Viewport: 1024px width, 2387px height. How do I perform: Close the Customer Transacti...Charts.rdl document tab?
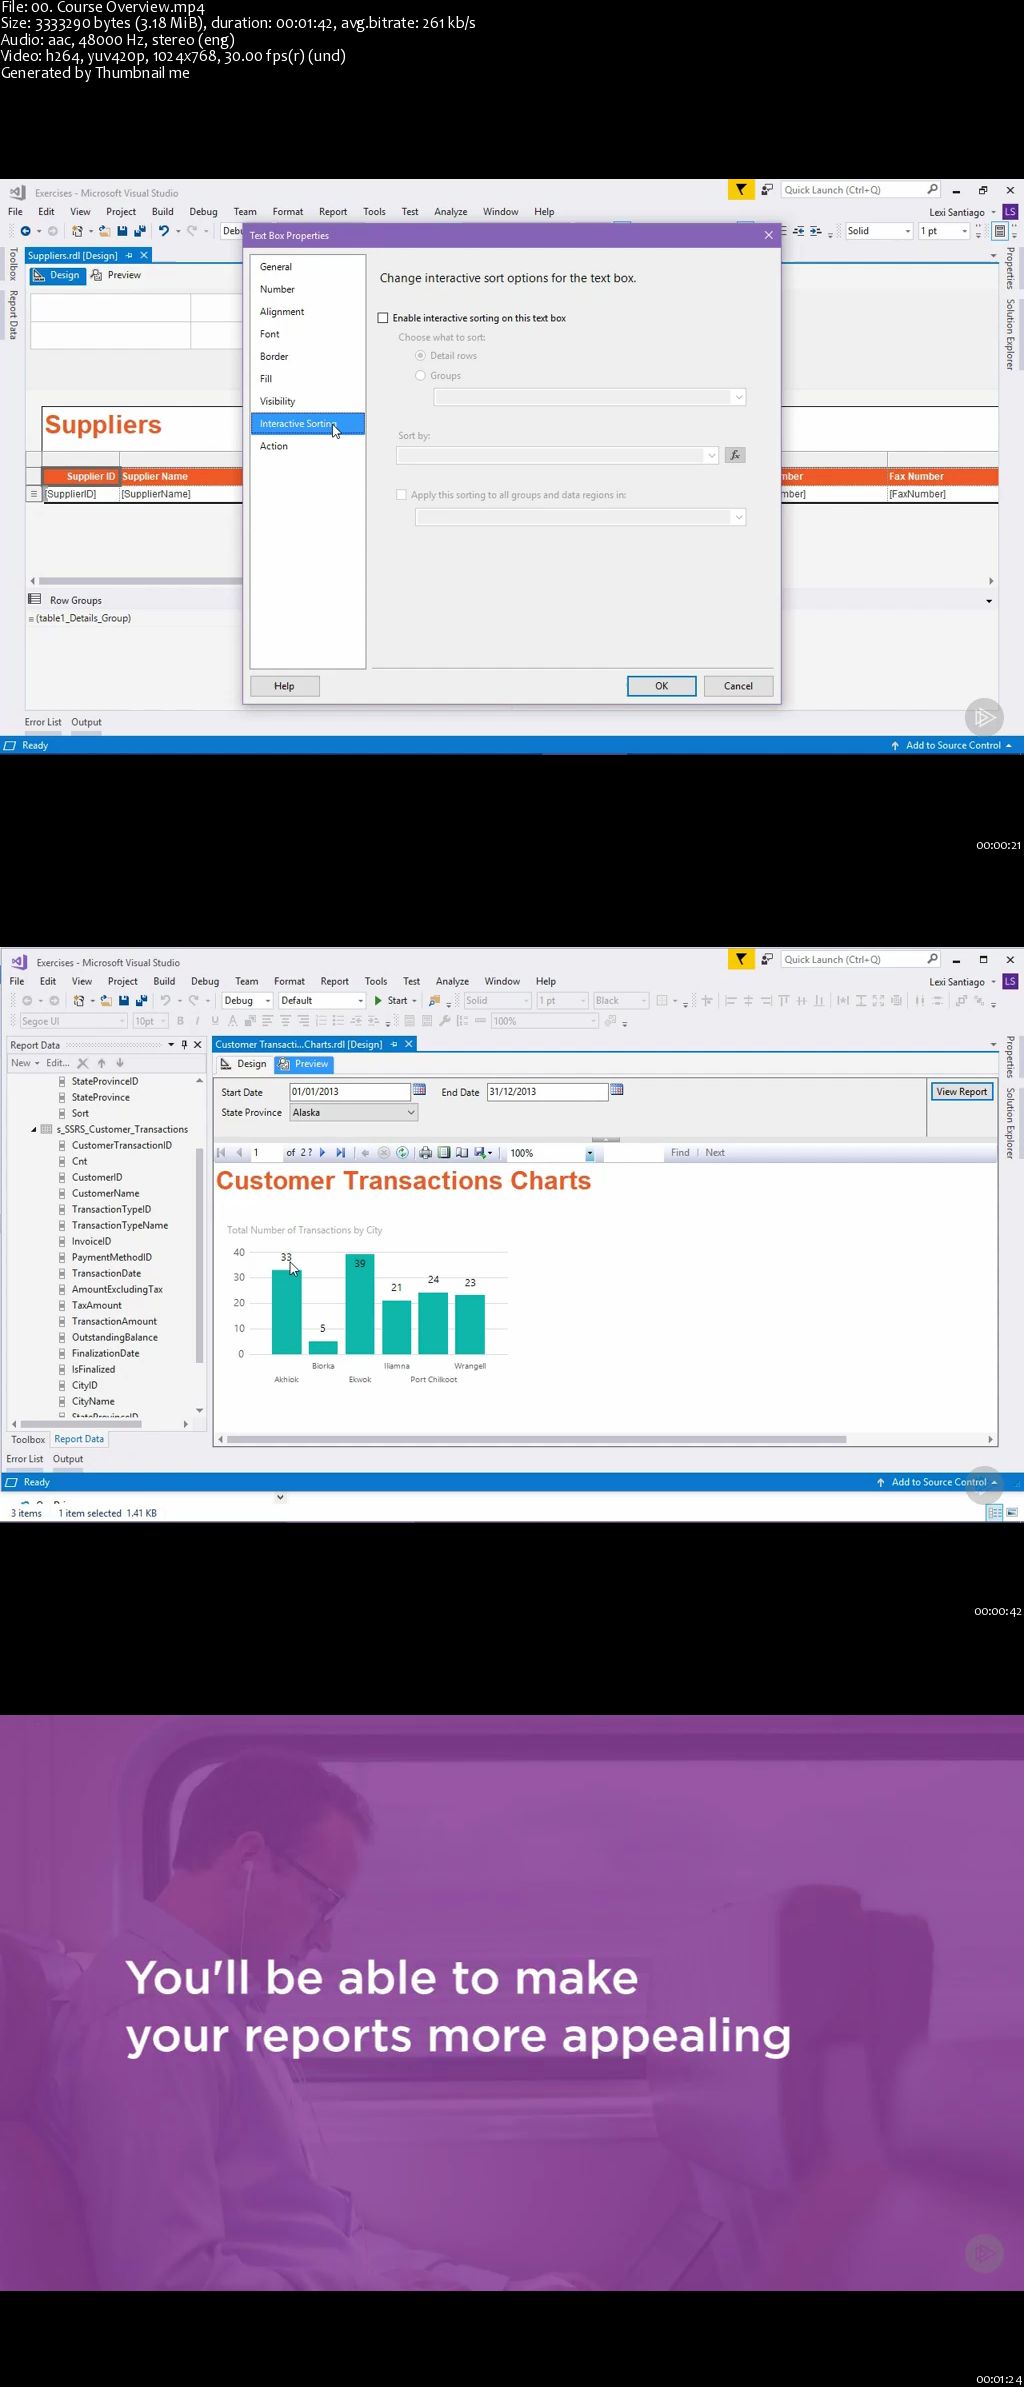click(408, 1044)
